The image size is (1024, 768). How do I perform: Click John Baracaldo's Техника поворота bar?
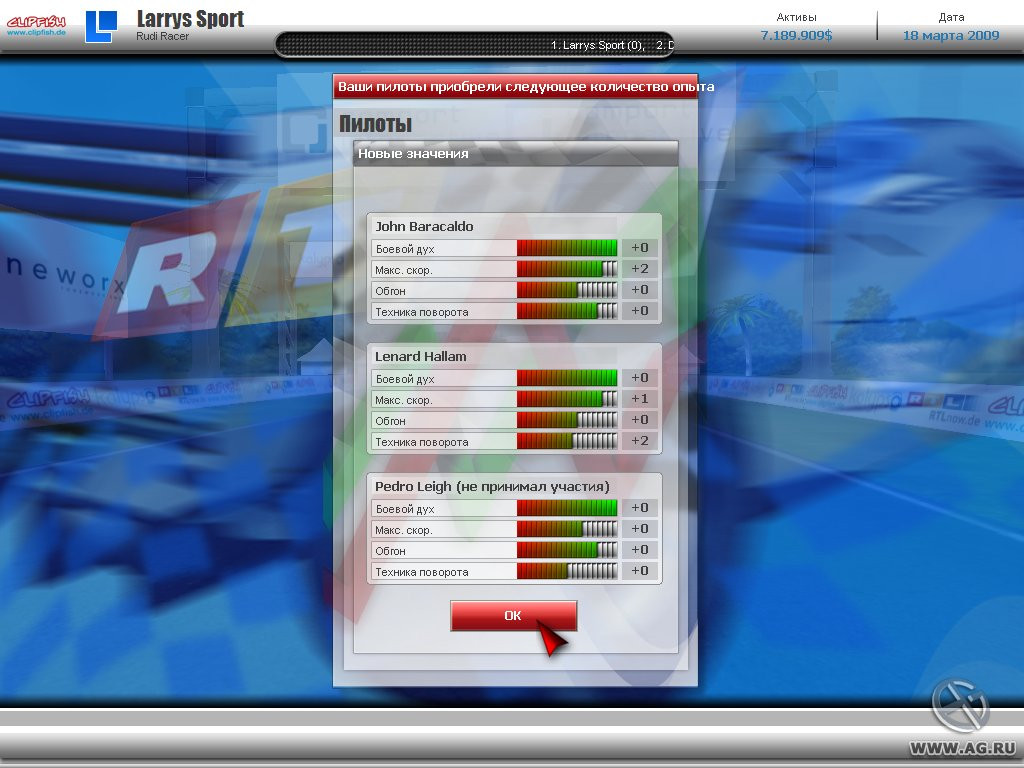click(x=567, y=311)
